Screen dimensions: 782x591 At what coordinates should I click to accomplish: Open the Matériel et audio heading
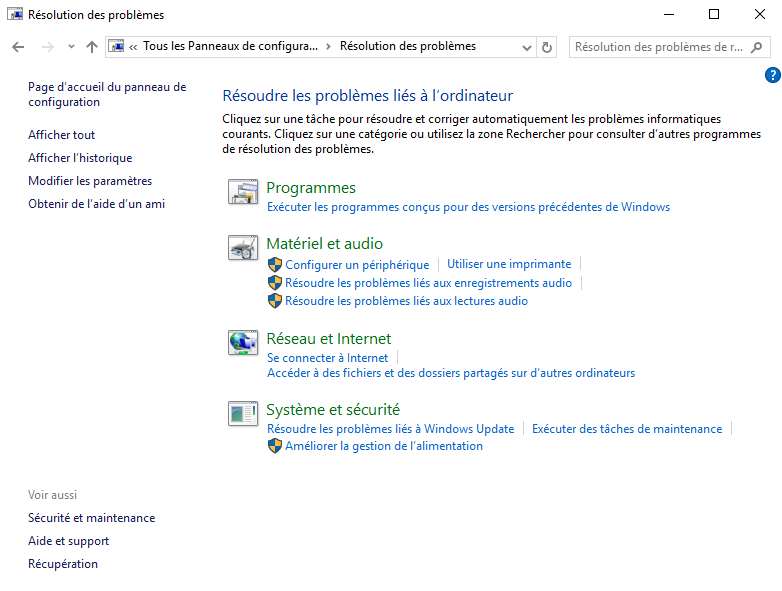tap(325, 244)
